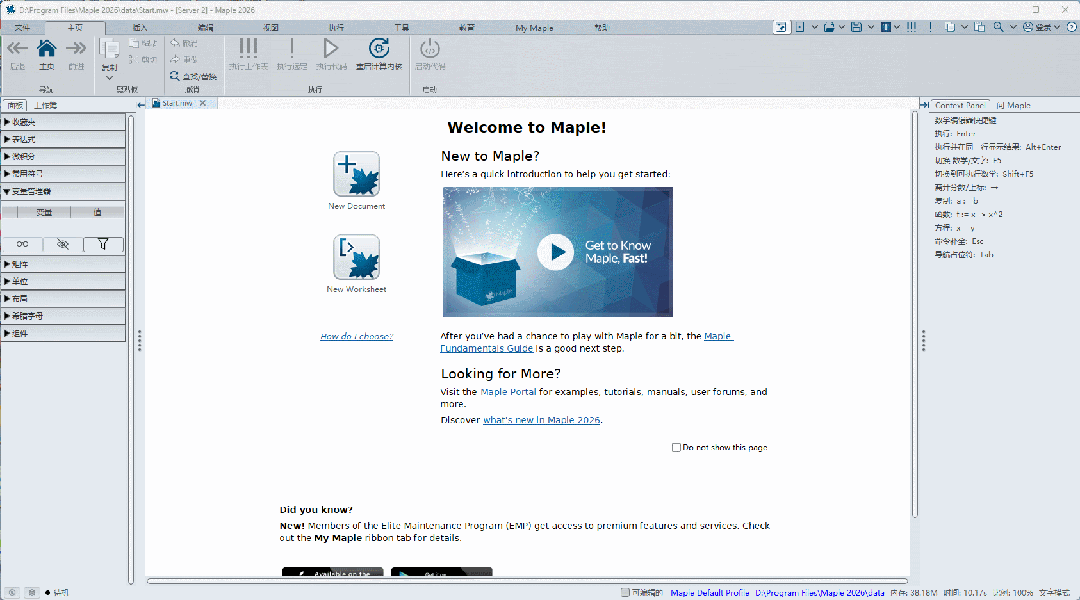Toggle the crossed-eye hide variables button
This screenshot has height=600, width=1080.
pos(63,244)
